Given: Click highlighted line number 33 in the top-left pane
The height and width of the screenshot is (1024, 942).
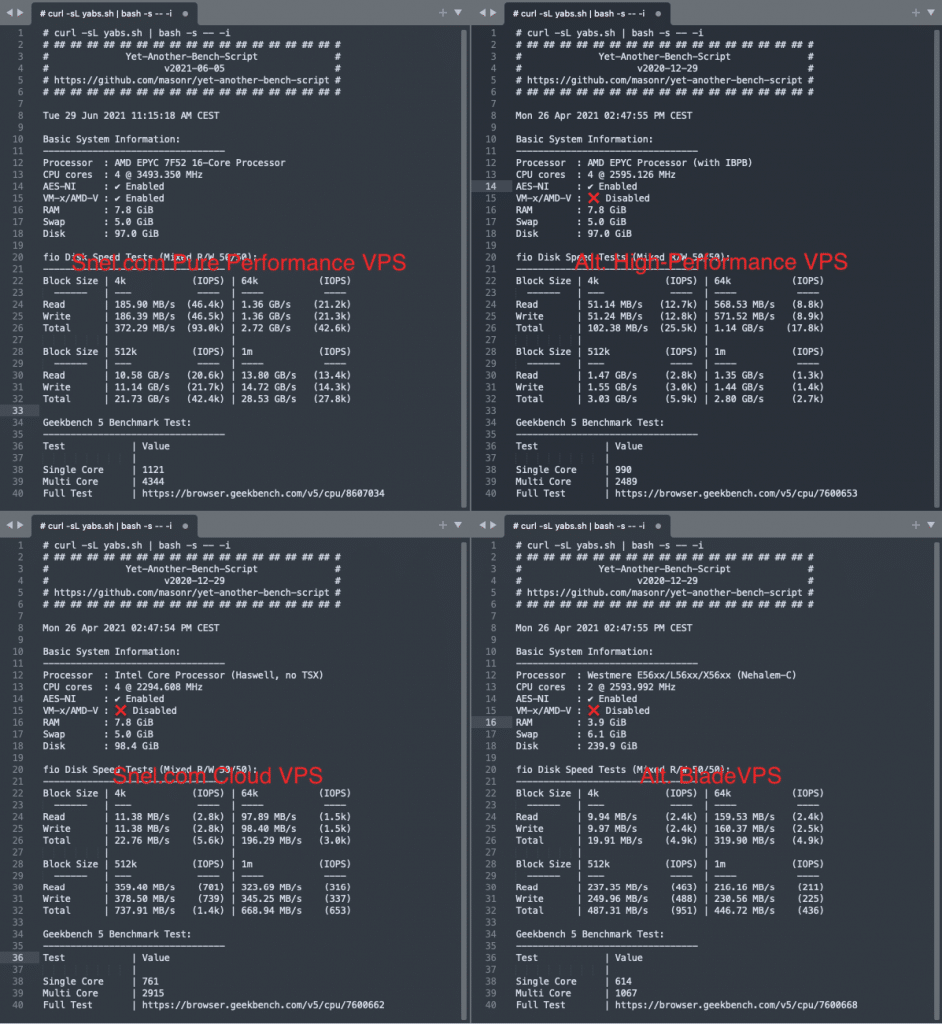Looking at the screenshot, I should 18,411.
